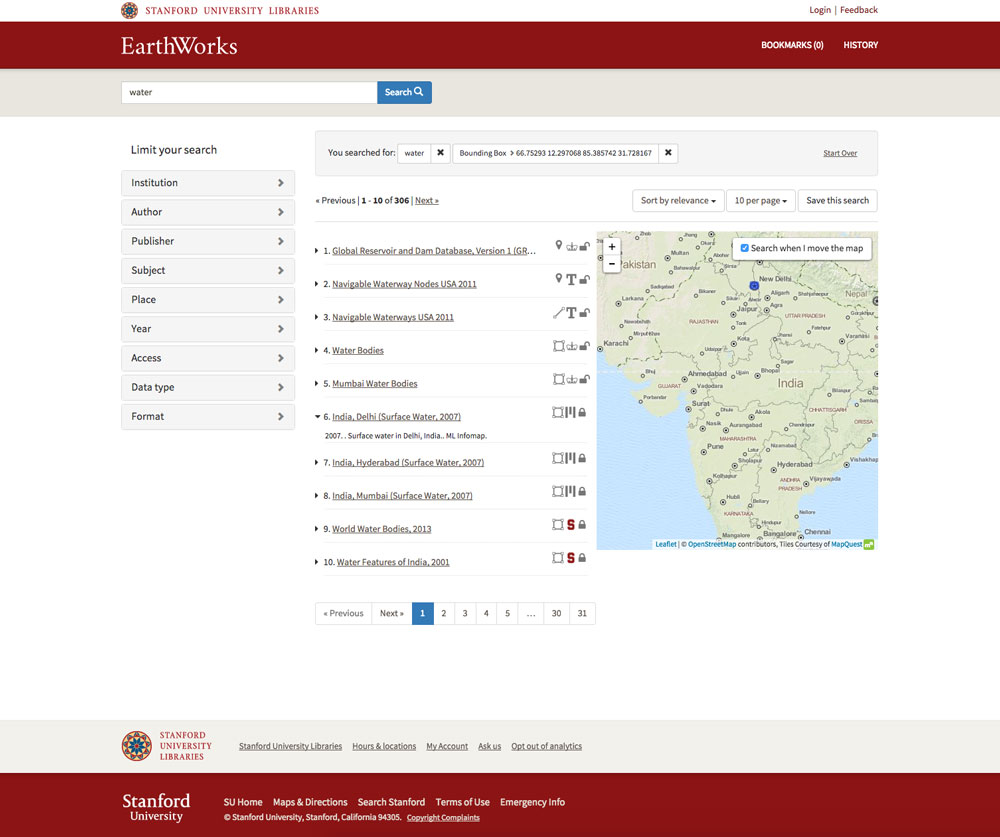Click the line icon beside Navigable Waterways USA 2011
This screenshot has width=1000, height=837.
[x=559, y=313]
